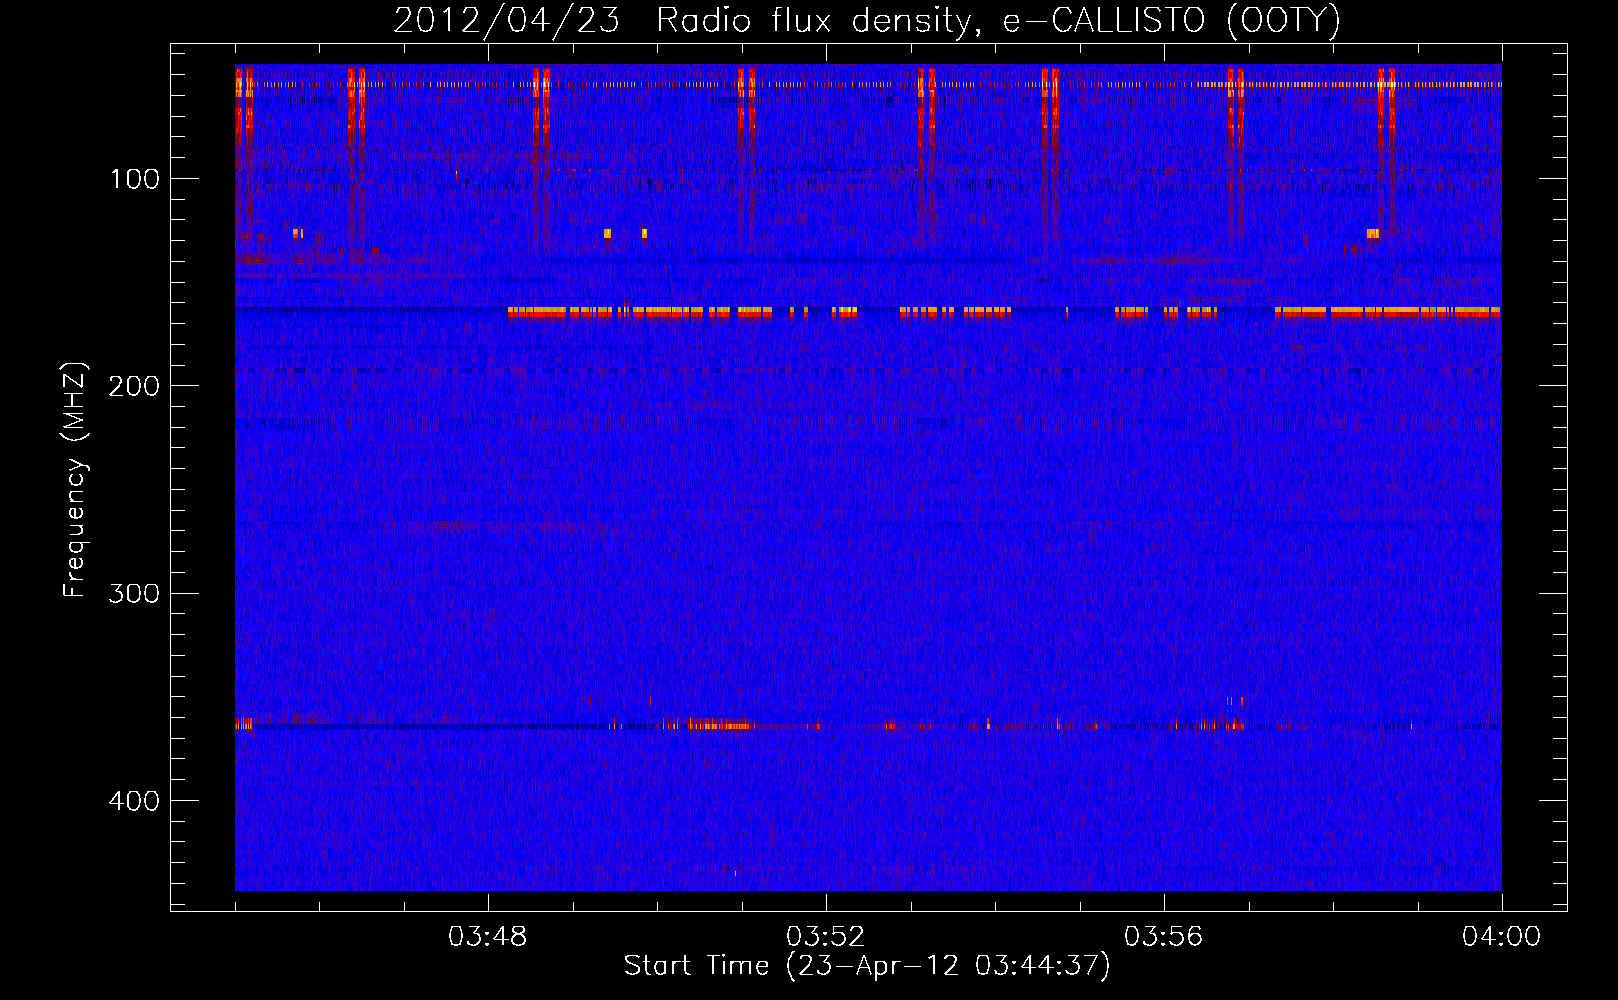Click the 03:48 time tick label
This screenshot has height=1000, width=1618.
pos(488,937)
